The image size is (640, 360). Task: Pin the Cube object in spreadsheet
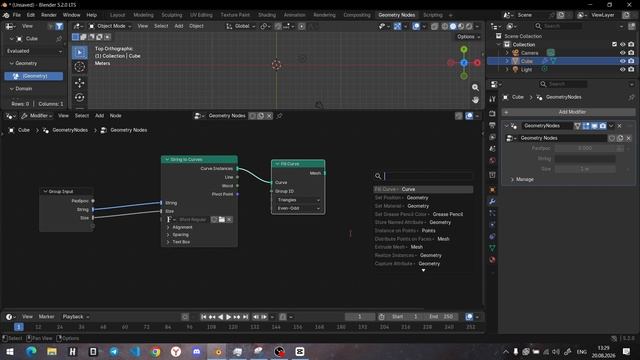(x=59, y=39)
